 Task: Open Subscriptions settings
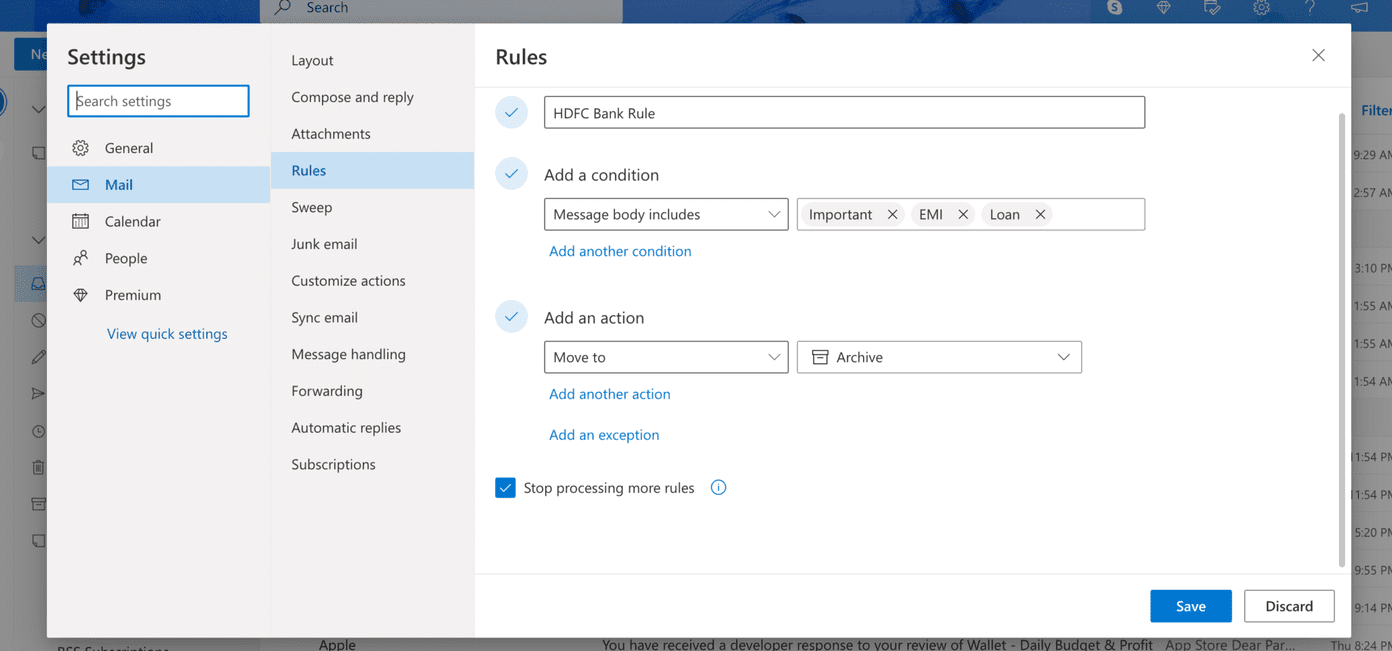pyautogui.click(x=372, y=464)
